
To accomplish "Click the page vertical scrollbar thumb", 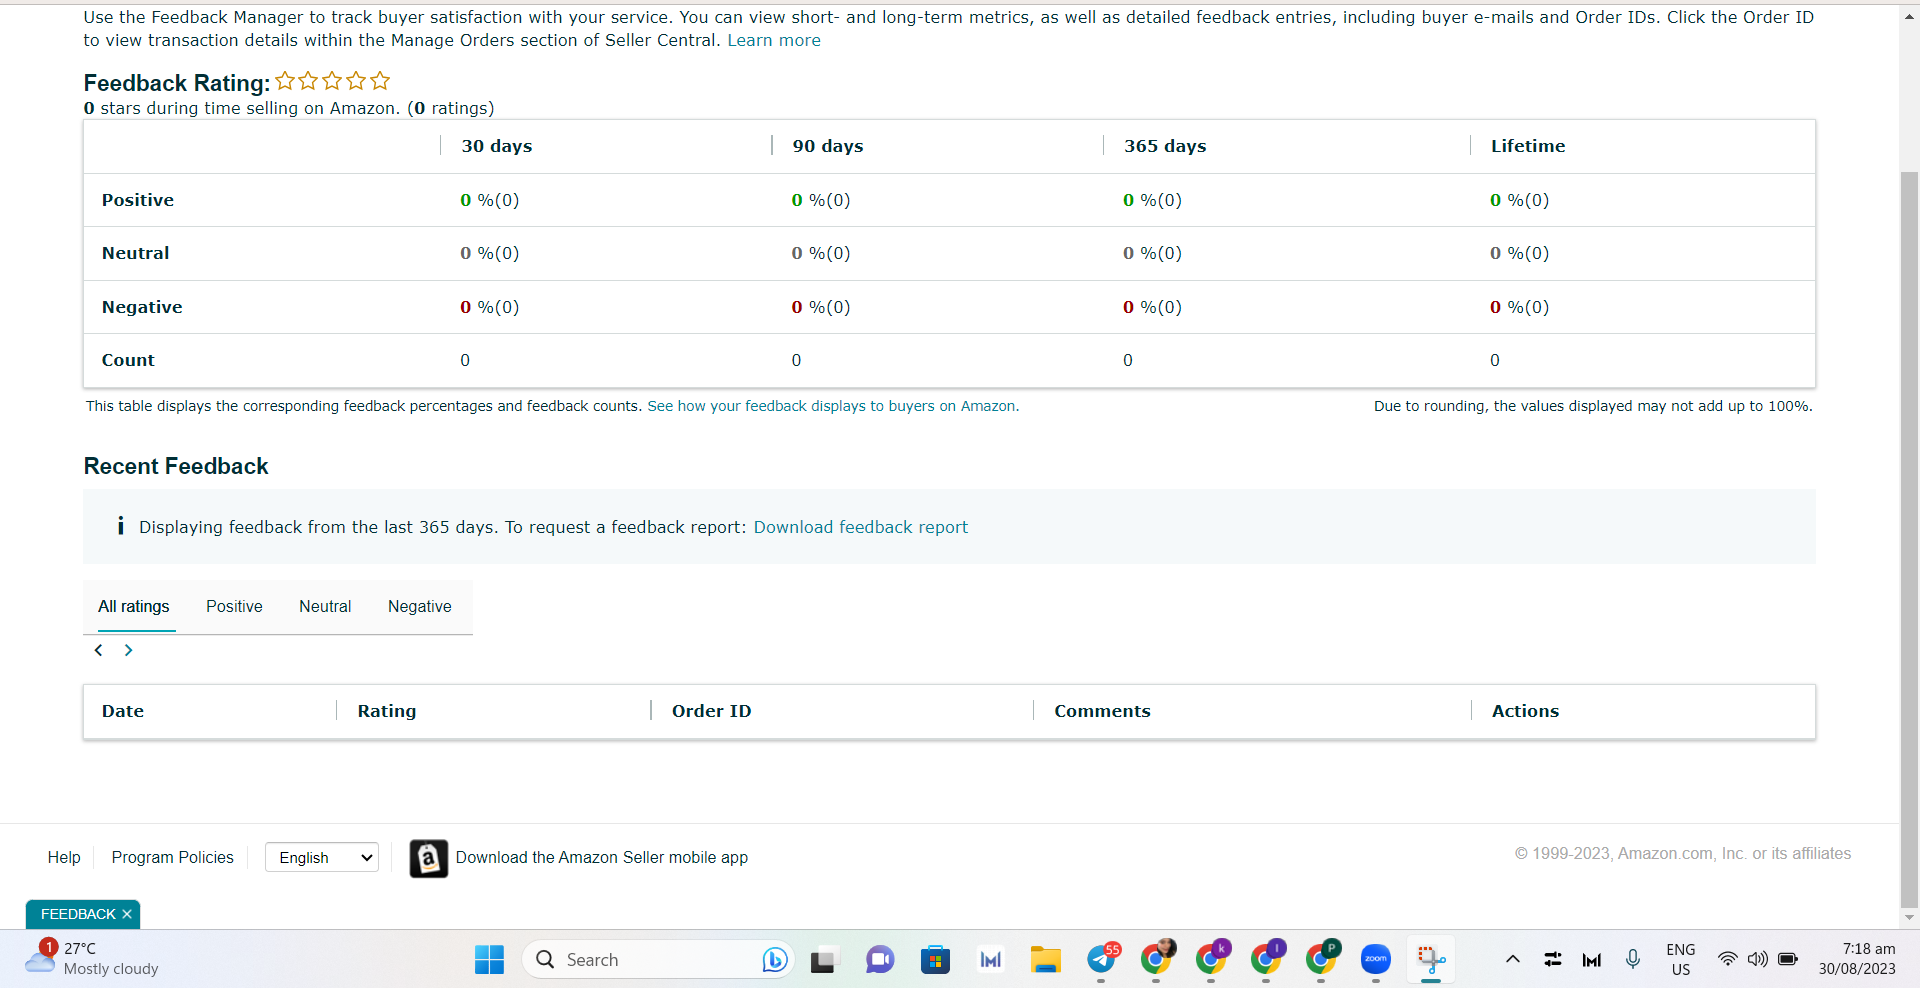I will (1909, 538).
